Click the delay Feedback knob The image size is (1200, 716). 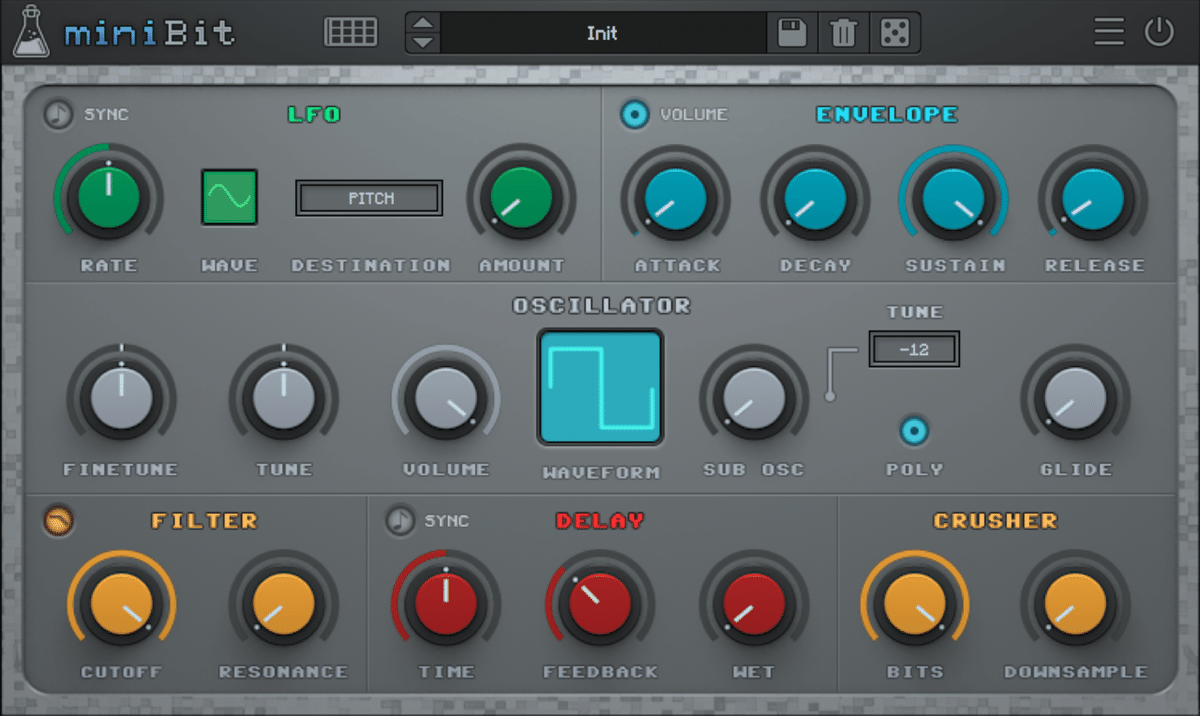tap(600, 603)
